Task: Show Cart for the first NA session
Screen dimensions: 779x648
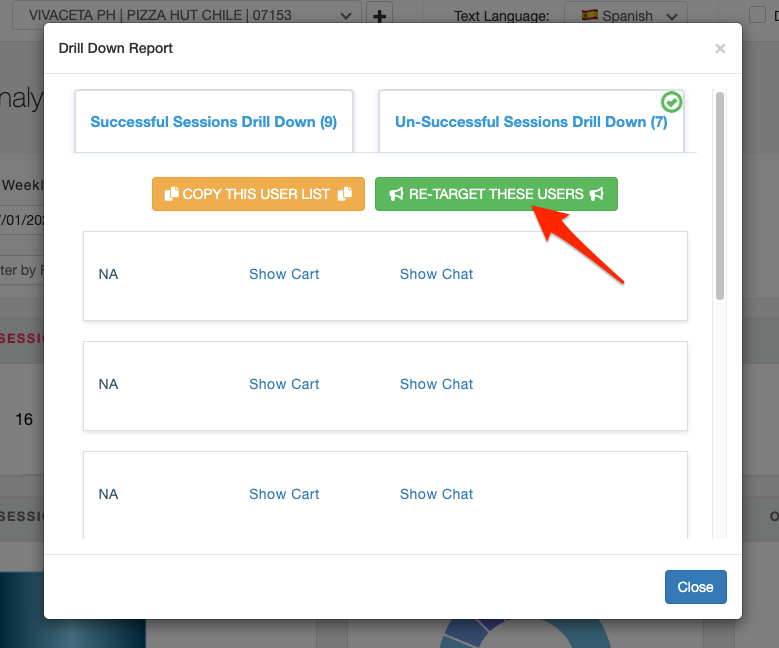Action: [x=284, y=274]
